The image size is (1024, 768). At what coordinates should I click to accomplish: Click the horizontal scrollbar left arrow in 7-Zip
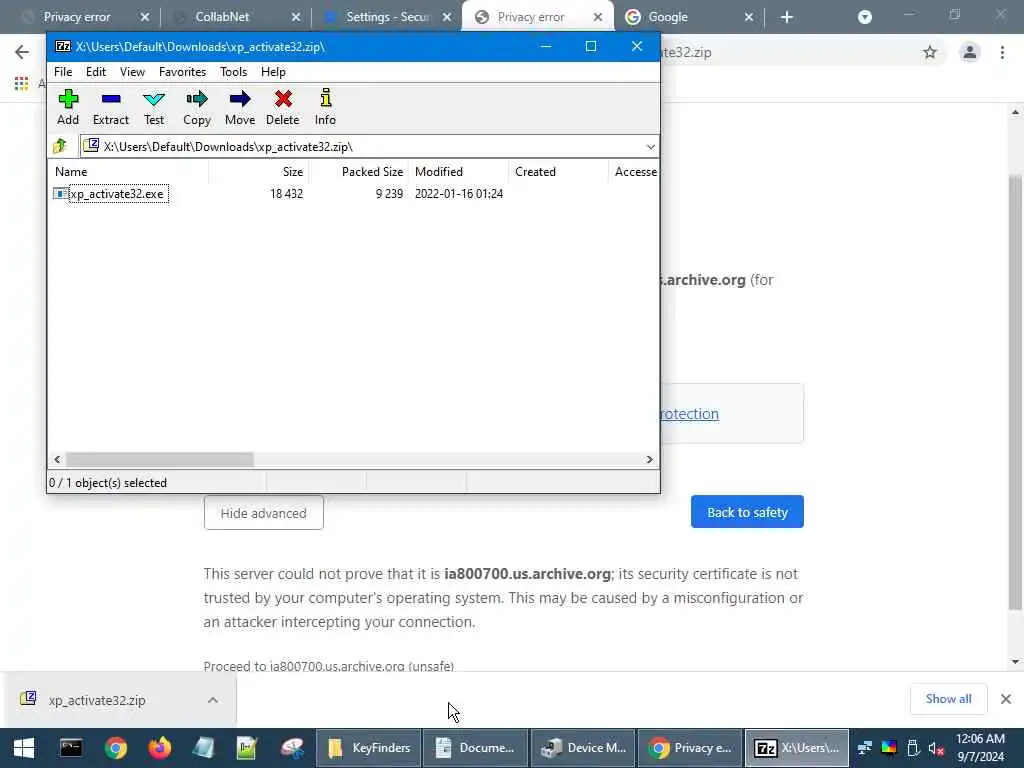[x=57, y=460]
